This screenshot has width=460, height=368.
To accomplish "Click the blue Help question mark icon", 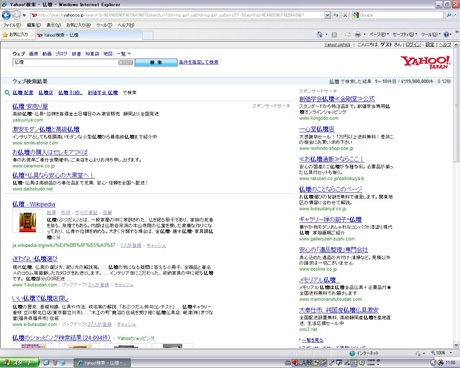I will 447,34.
